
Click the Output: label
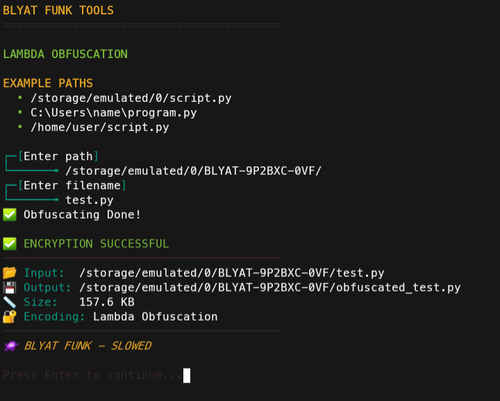(x=47, y=288)
